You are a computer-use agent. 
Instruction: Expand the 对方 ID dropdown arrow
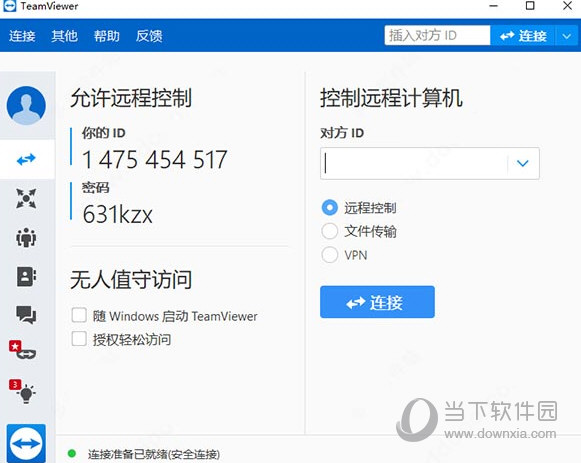pyautogui.click(x=523, y=163)
